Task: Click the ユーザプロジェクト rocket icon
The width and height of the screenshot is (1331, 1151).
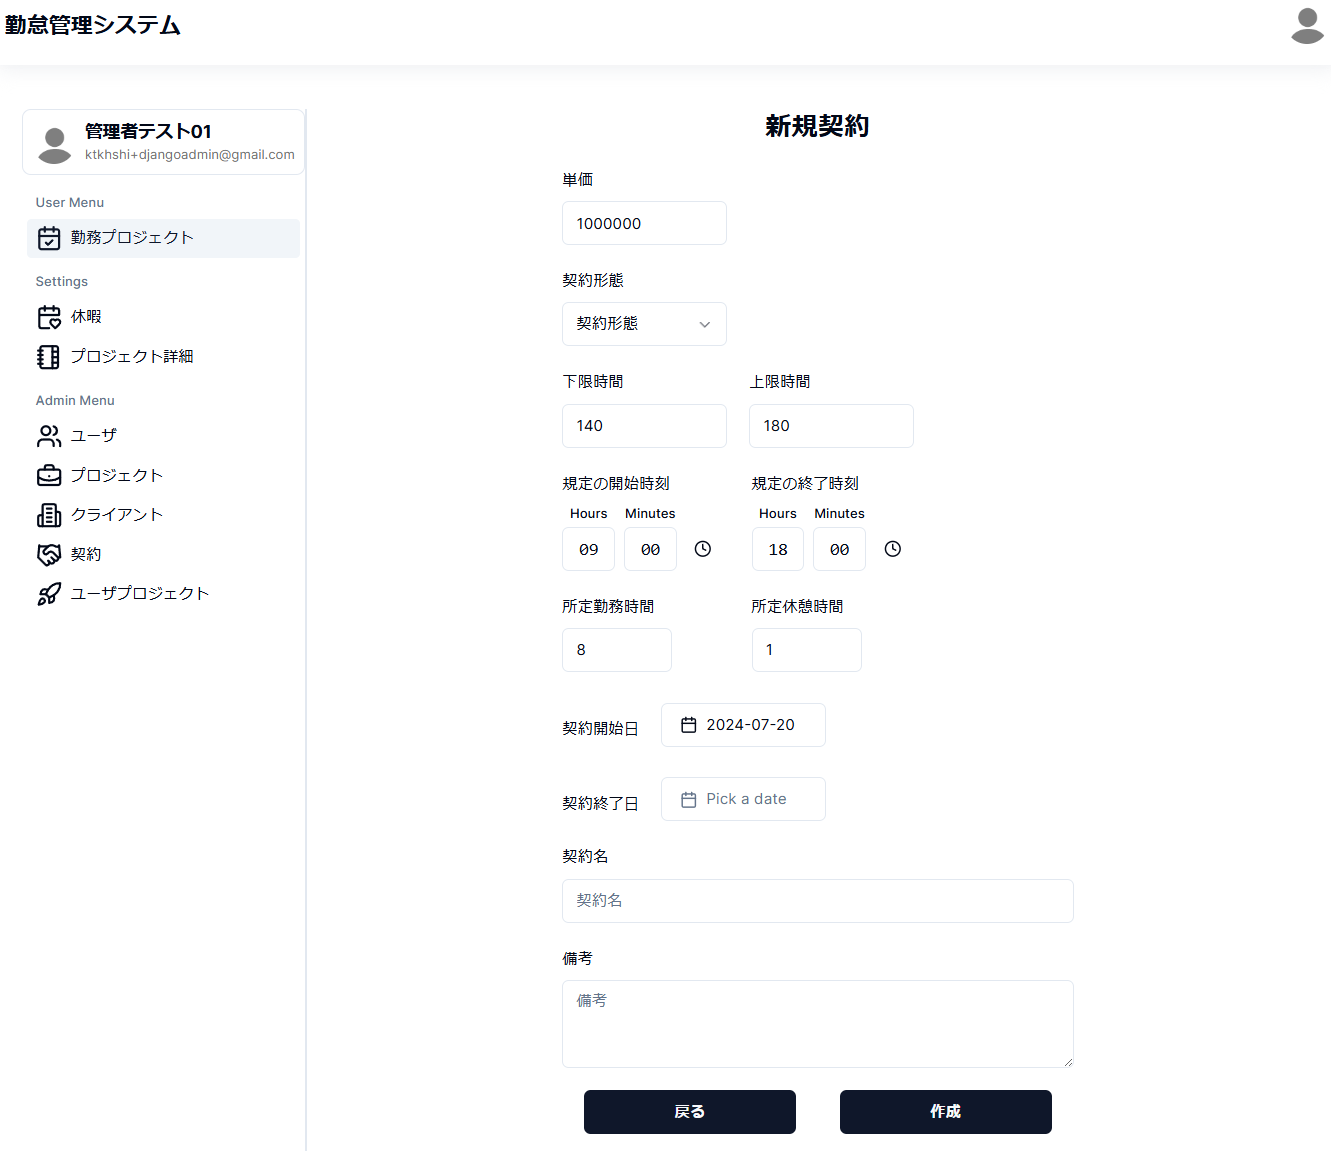Action: pos(49,594)
